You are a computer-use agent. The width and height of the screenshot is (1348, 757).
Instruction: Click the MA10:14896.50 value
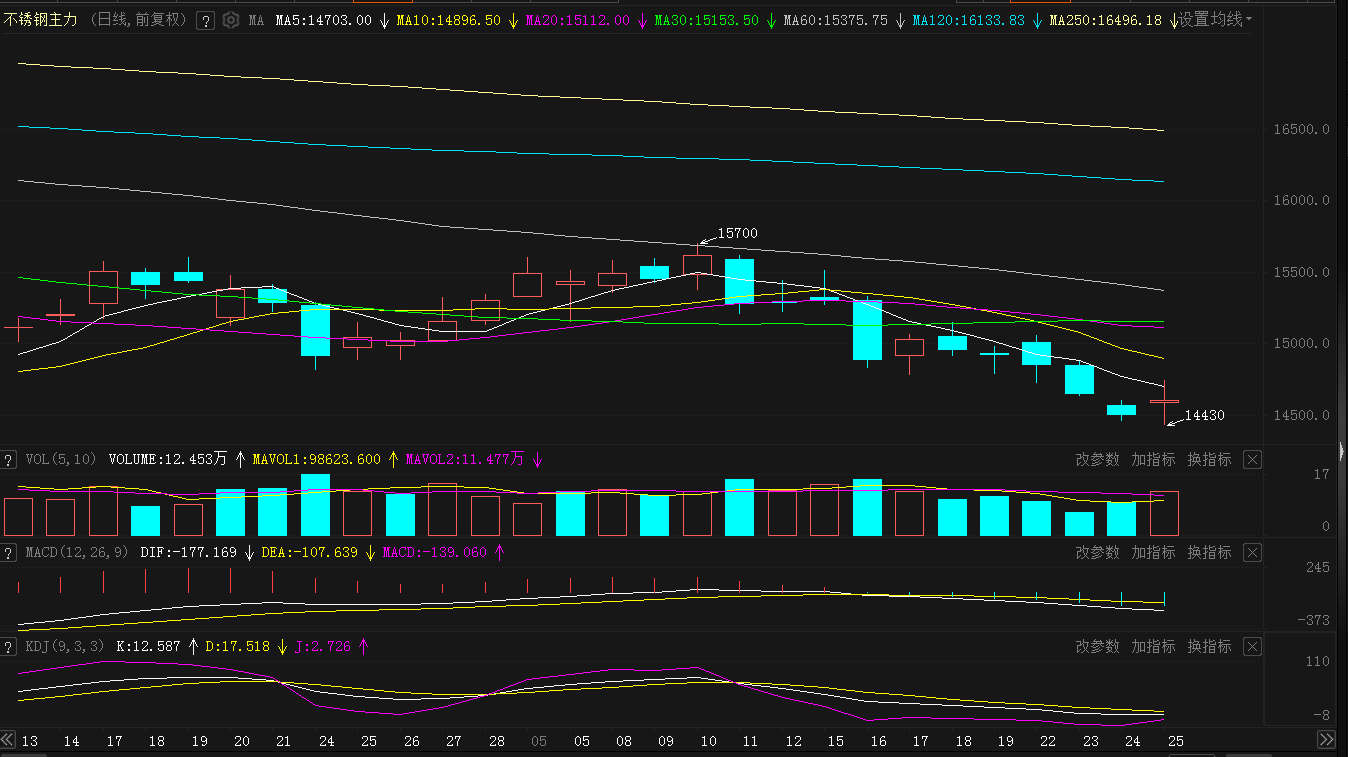[x=449, y=20]
